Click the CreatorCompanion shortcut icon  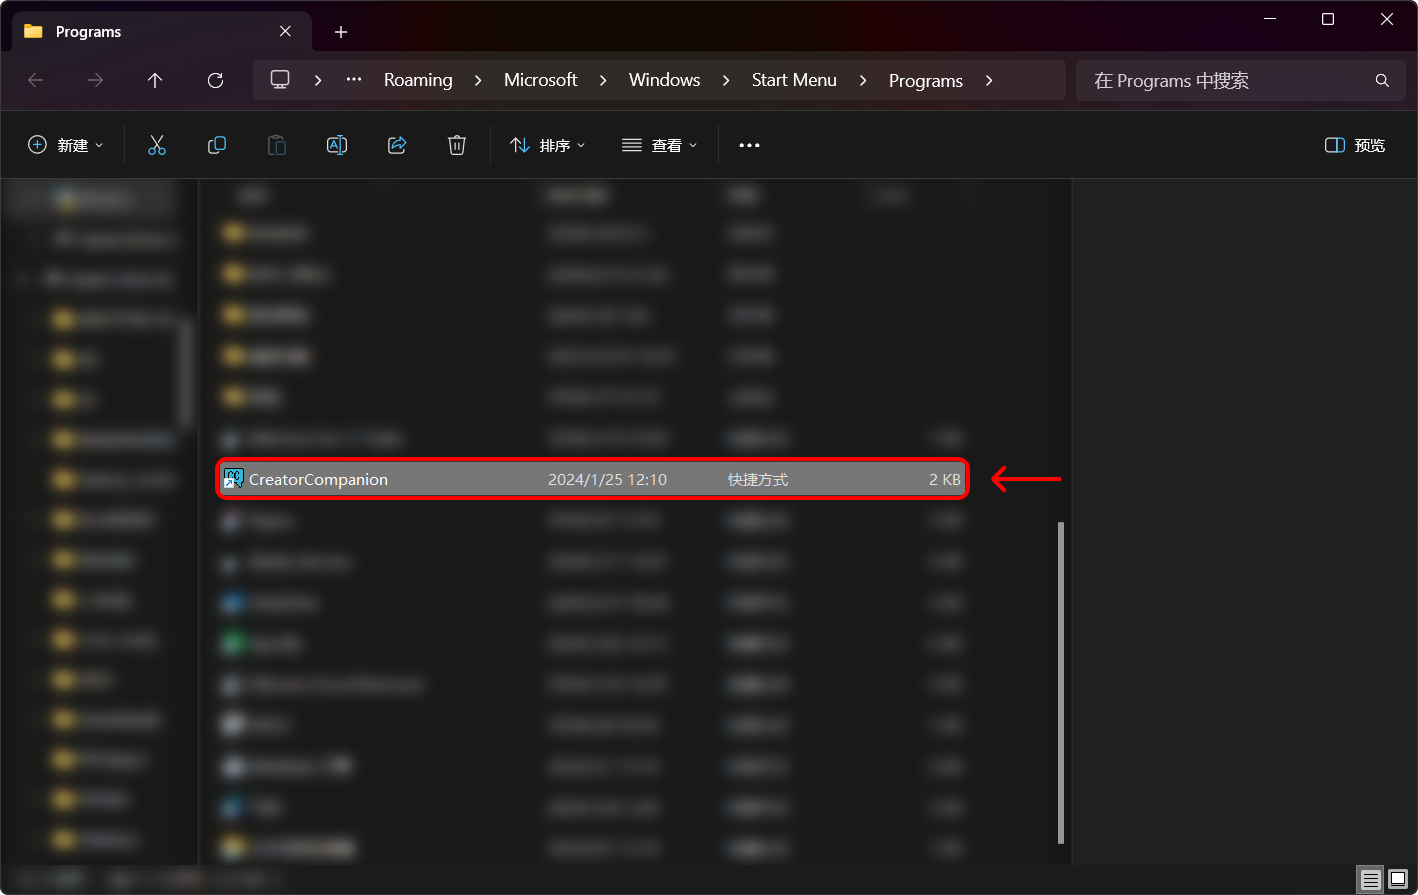[x=234, y=479]
